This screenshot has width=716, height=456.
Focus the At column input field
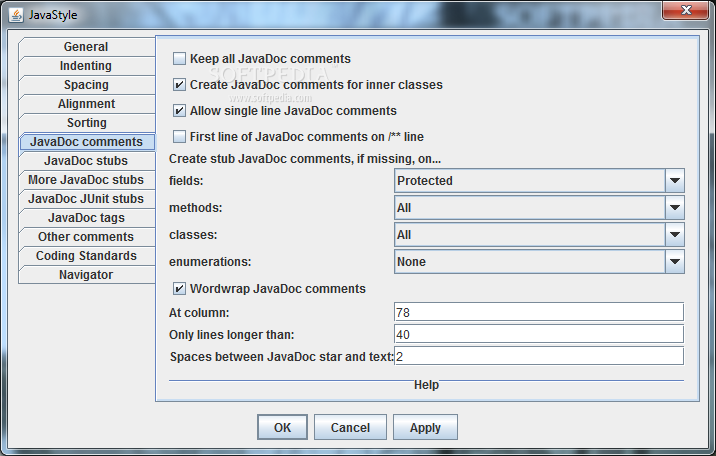(539, 312)
